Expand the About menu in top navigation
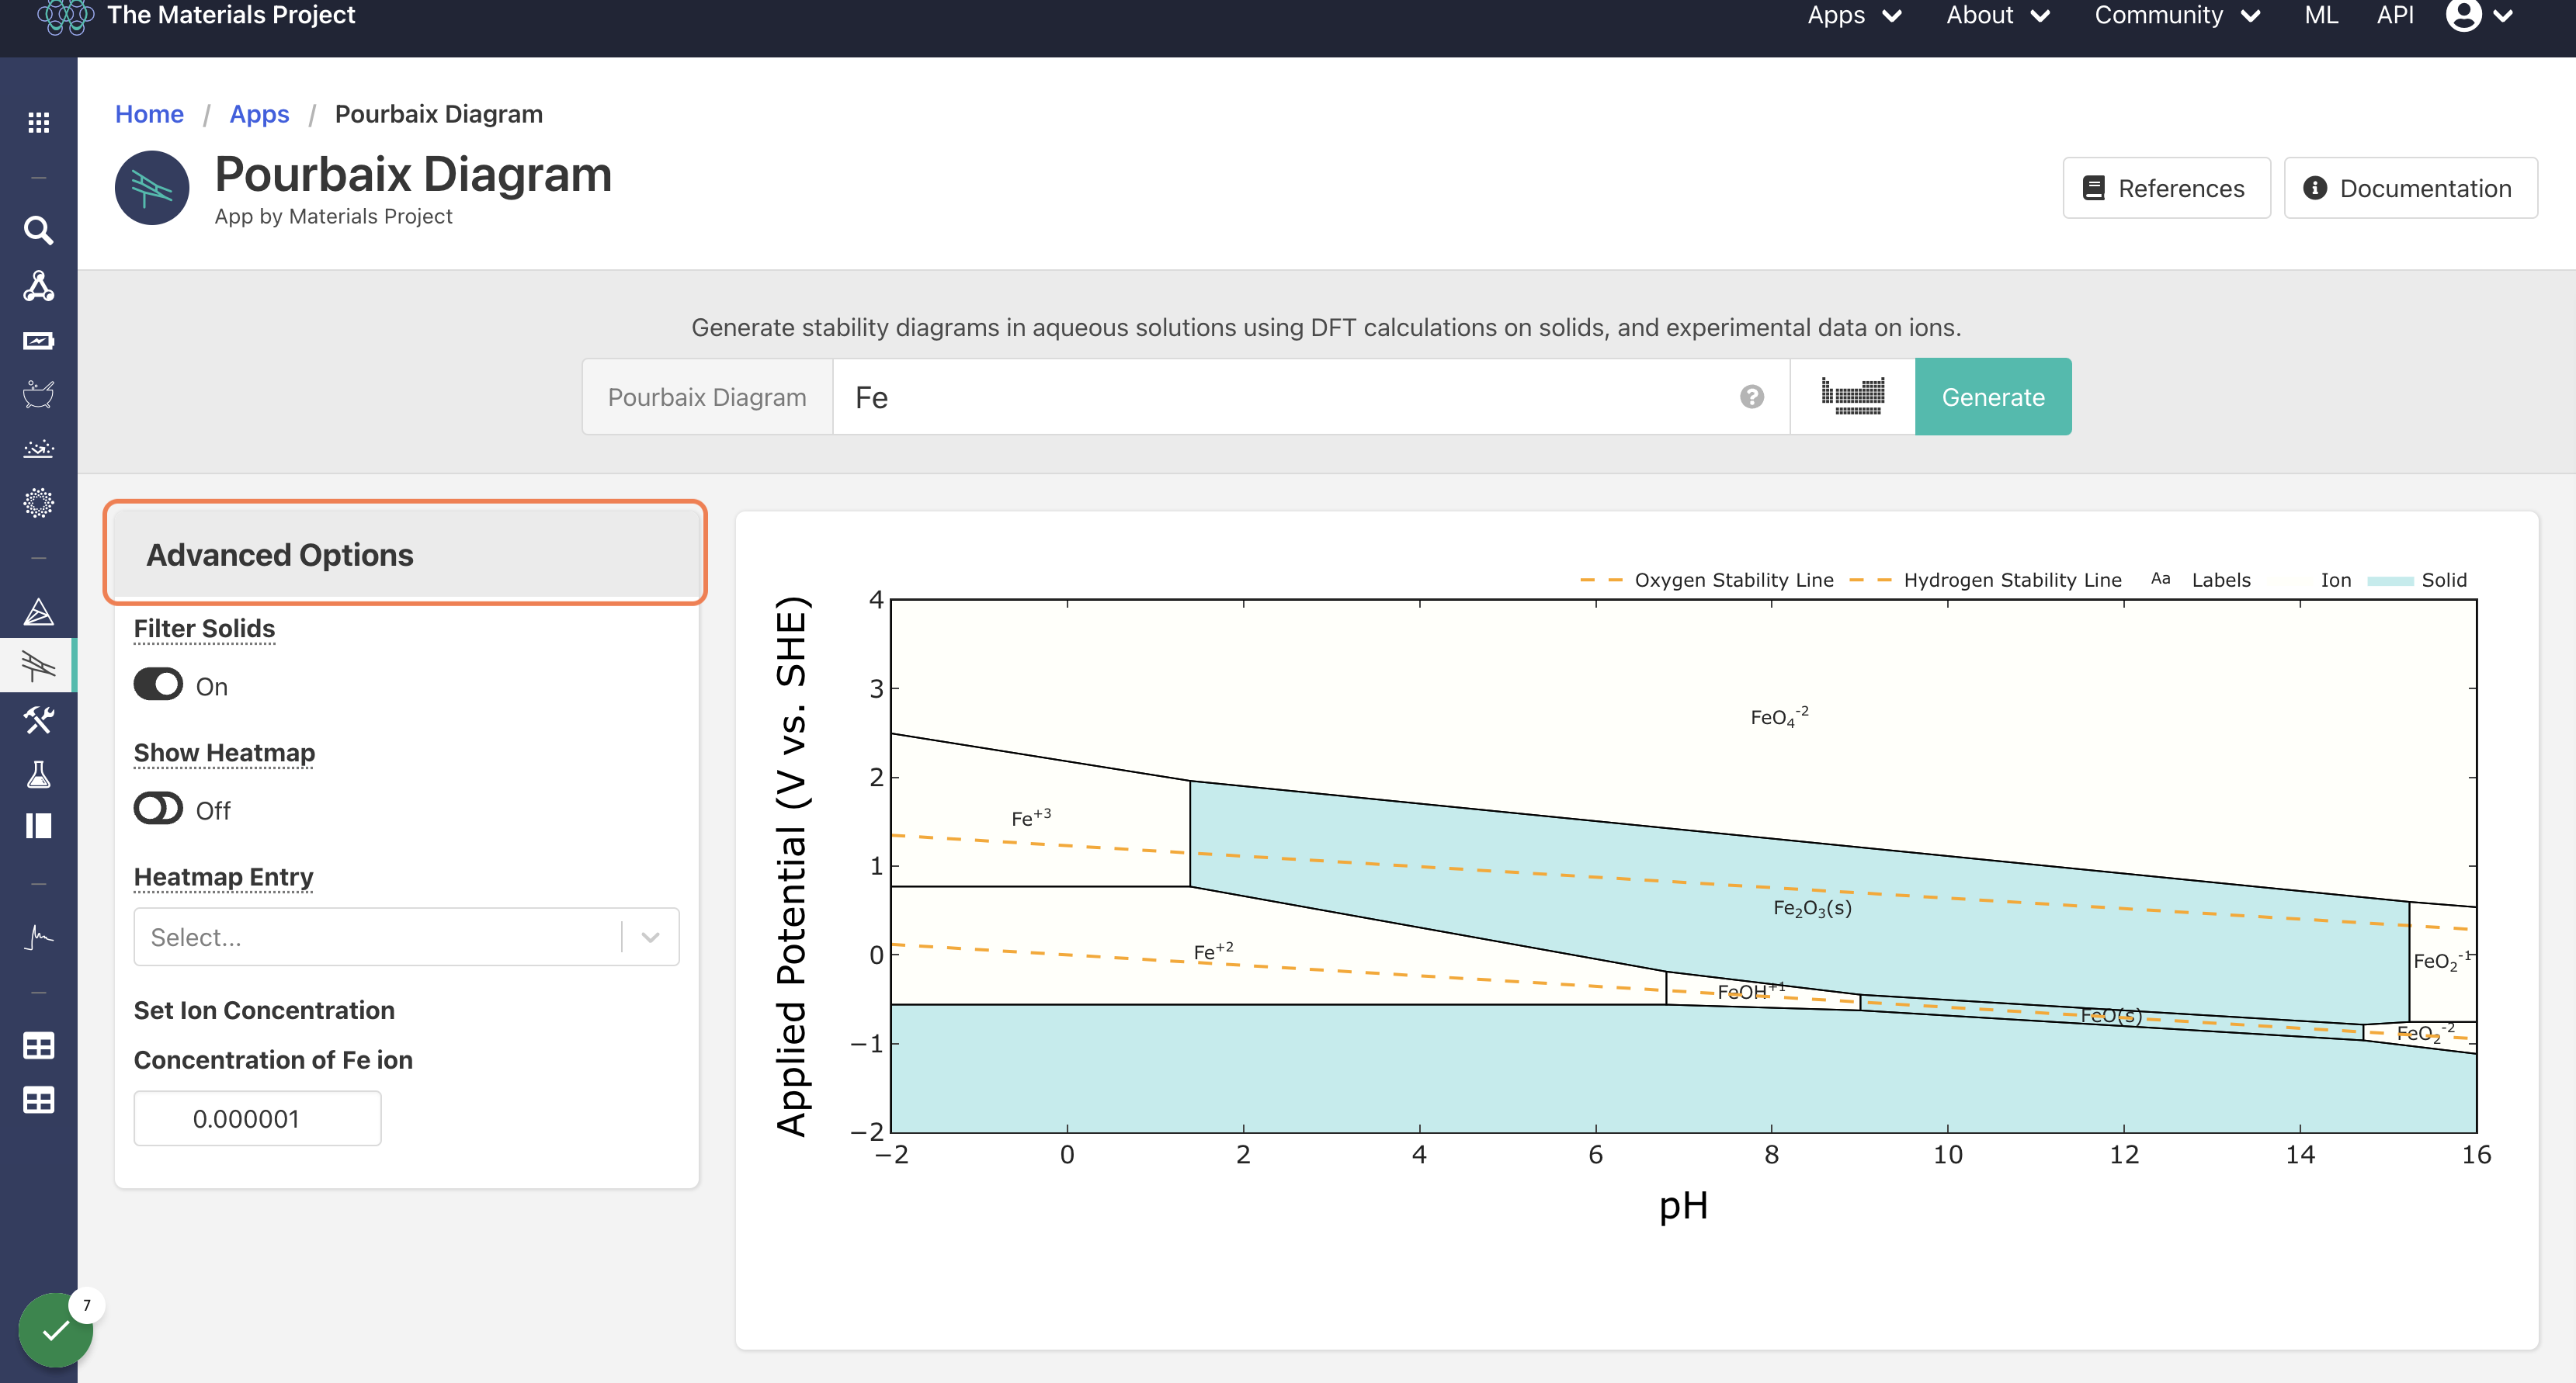 1997,15
